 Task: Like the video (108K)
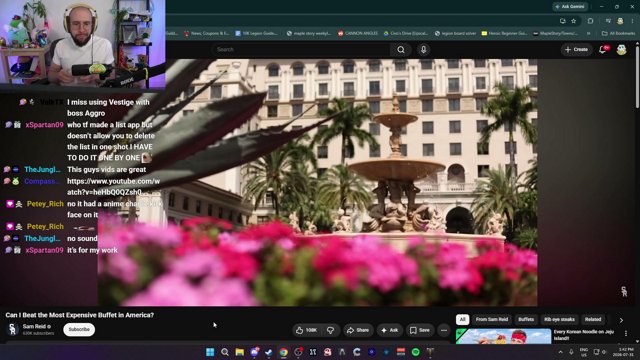[307, 330]
